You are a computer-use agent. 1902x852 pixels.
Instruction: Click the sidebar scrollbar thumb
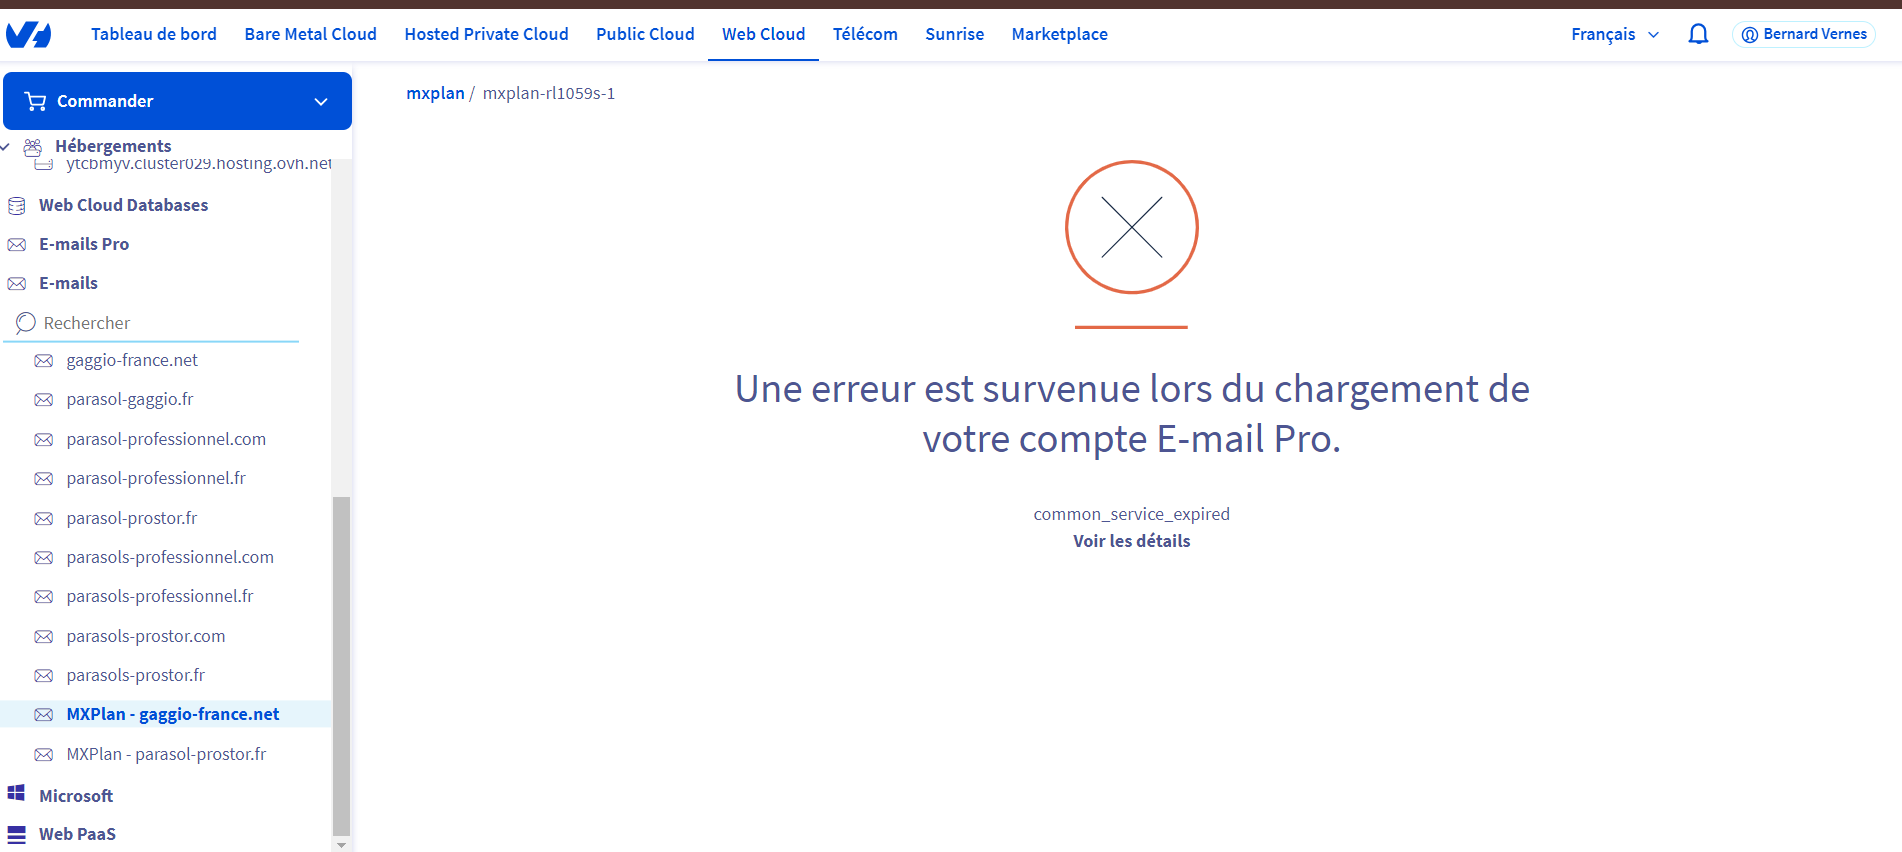coord(341,660)
